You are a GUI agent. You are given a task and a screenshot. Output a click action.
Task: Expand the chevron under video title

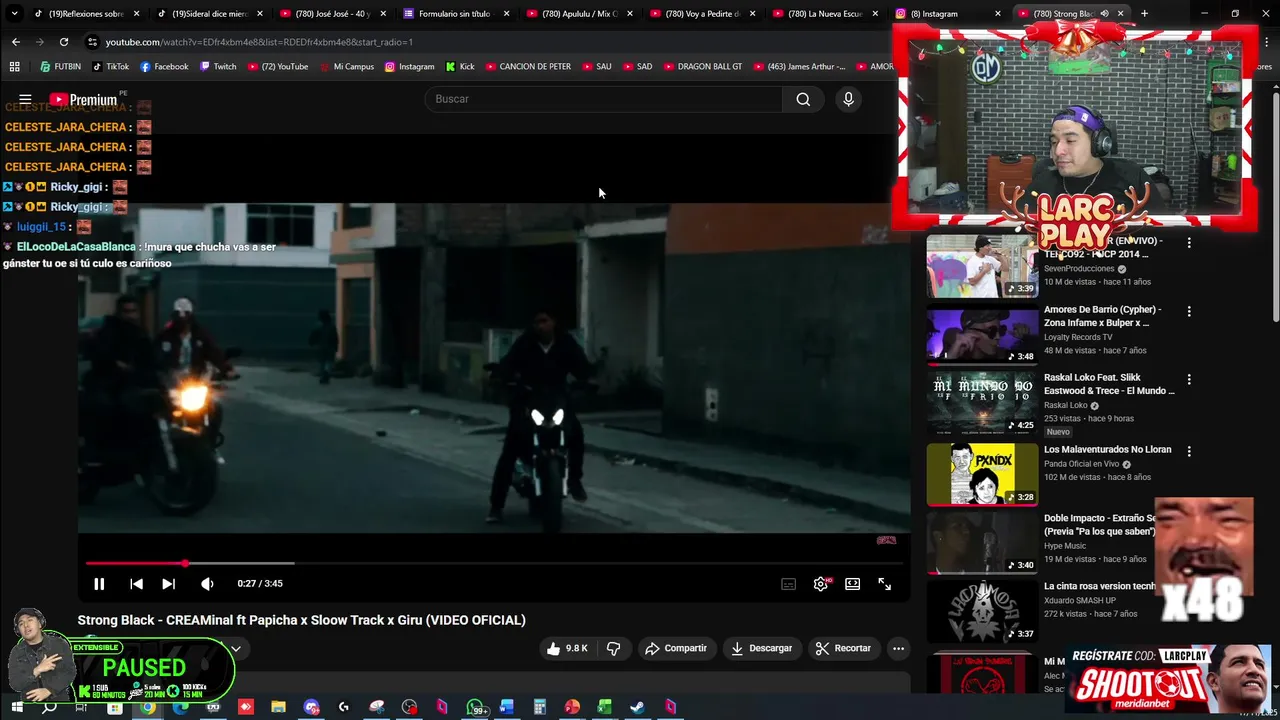point(236,648)
